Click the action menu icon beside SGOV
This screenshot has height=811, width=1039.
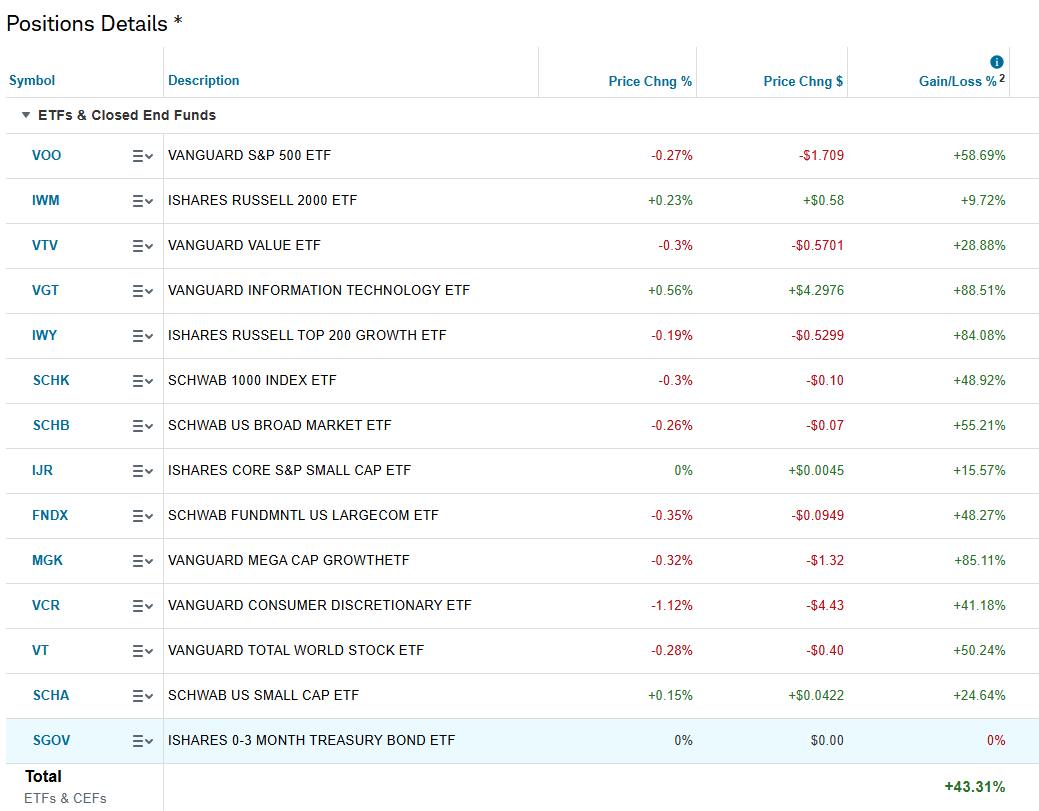tap(142, 741)
